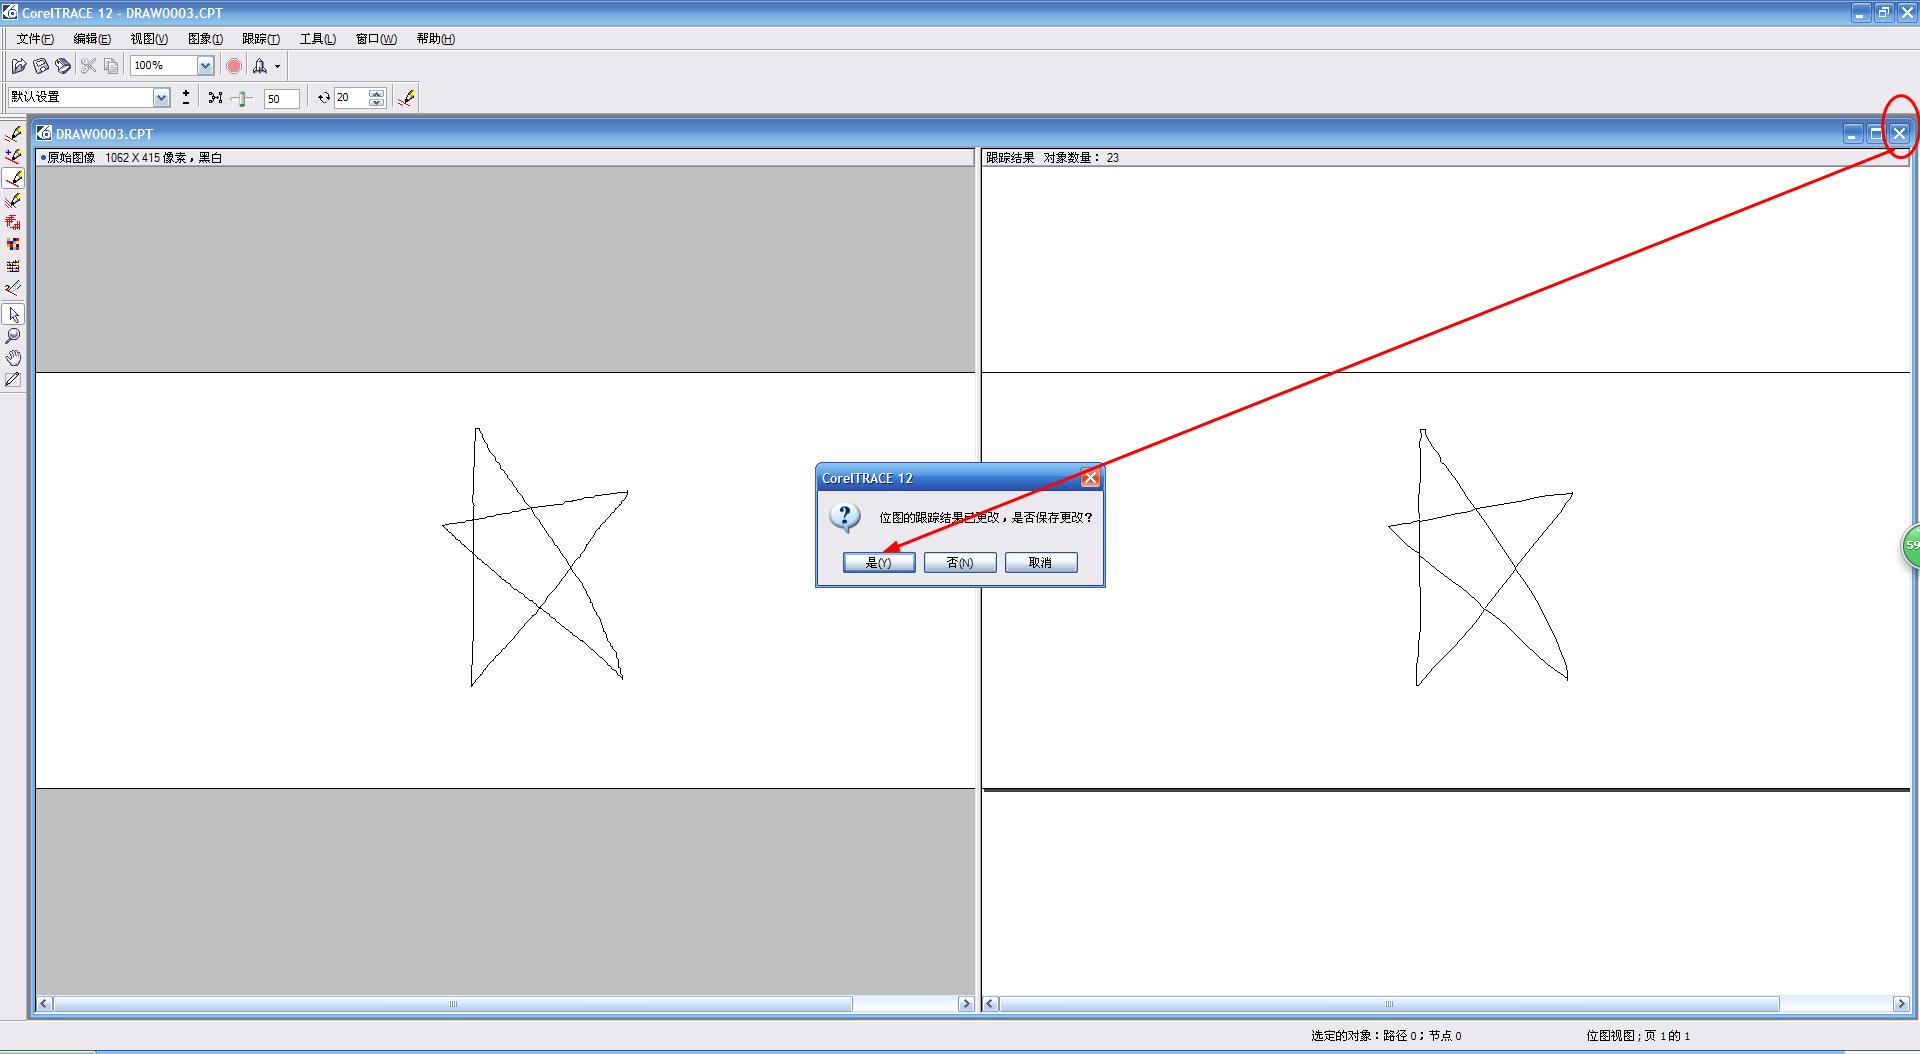Open the zoom level 100% dropdown
This screenshot has height=1054, width=1920.
pyautogui.click(x=205, y=66)
